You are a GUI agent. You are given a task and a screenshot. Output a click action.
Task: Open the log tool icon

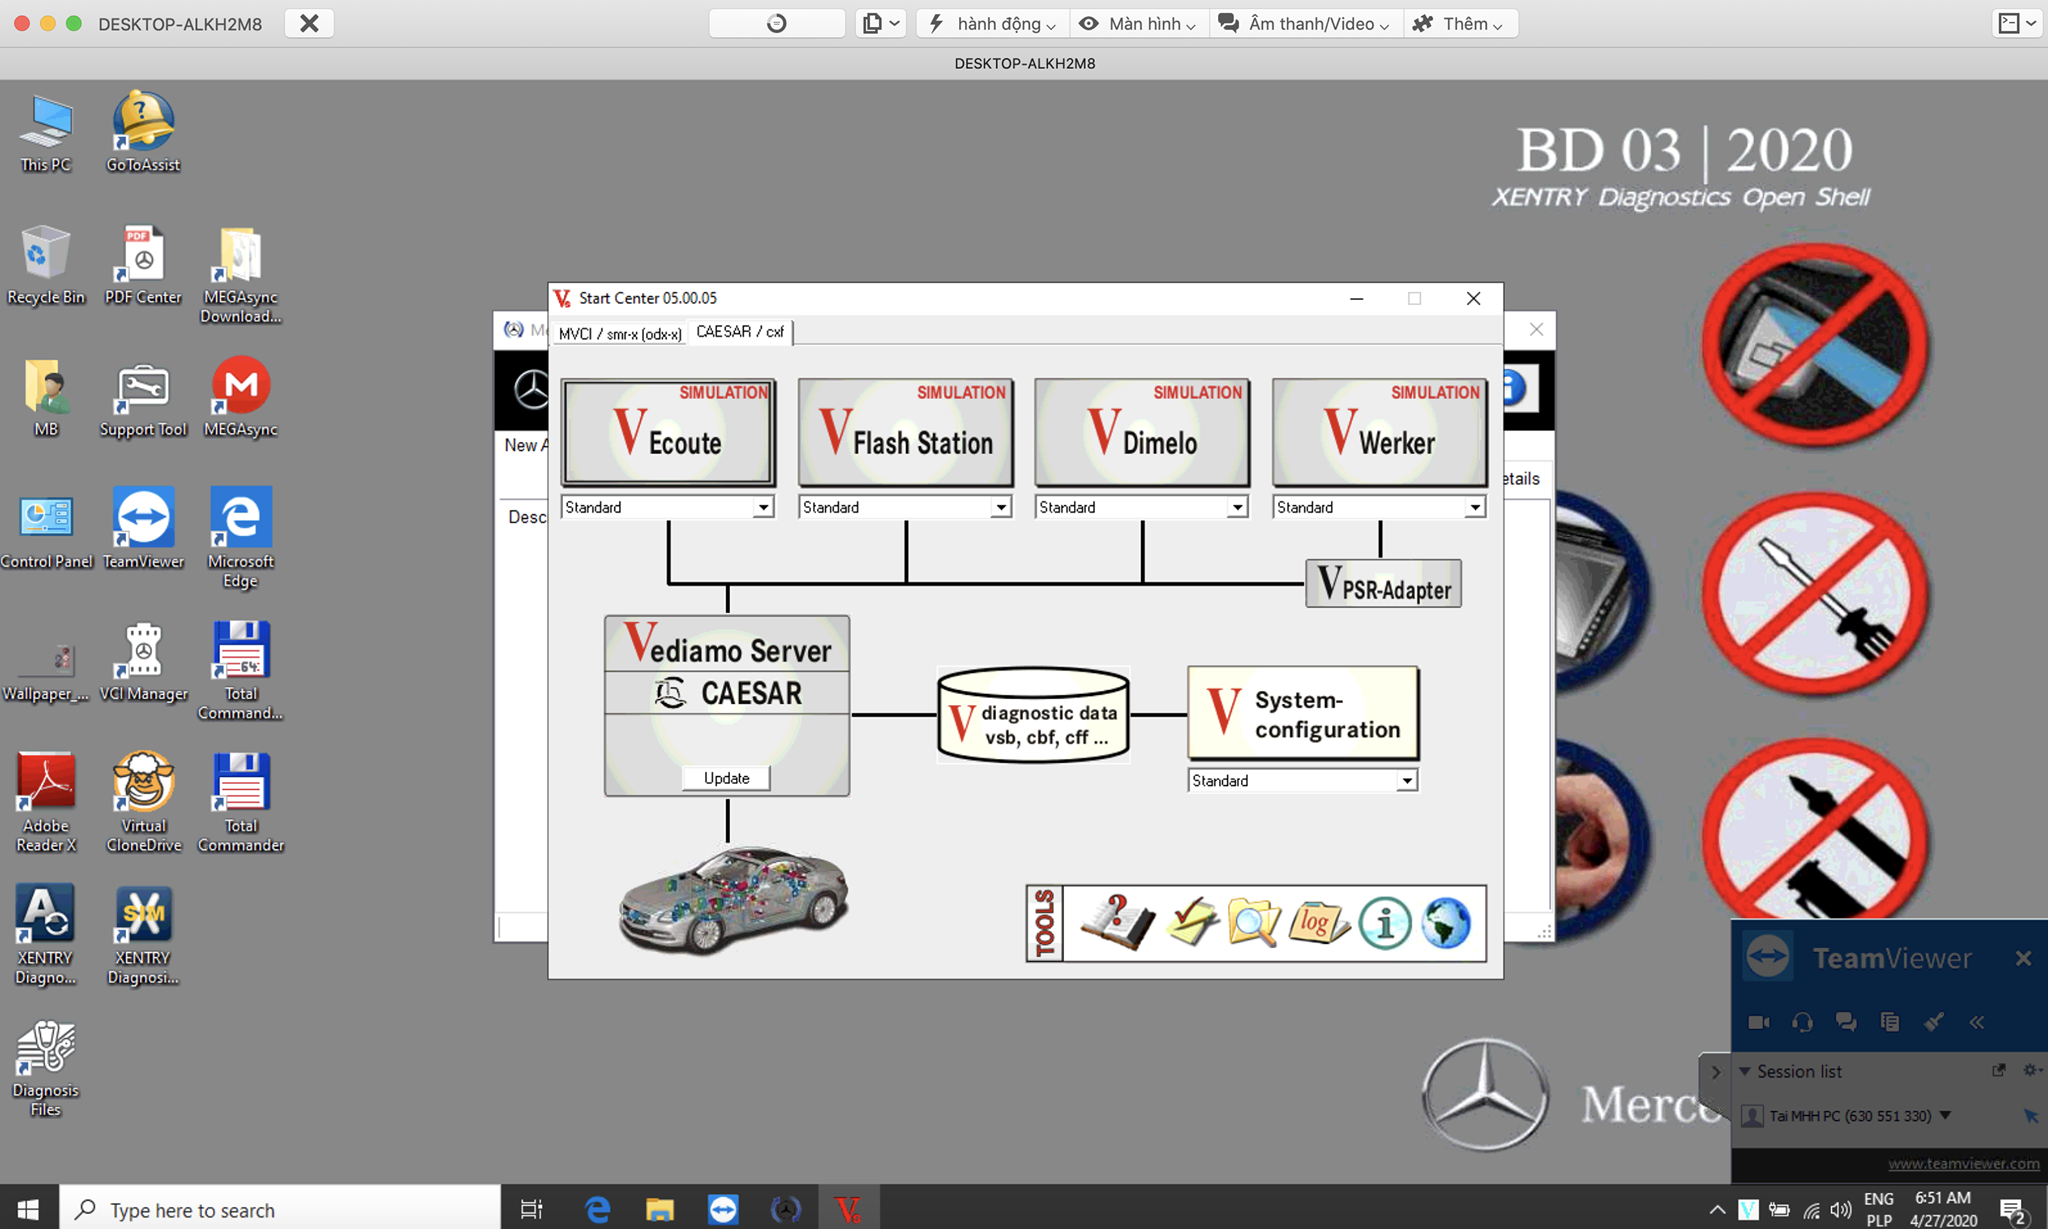[x=1318, y=923]
